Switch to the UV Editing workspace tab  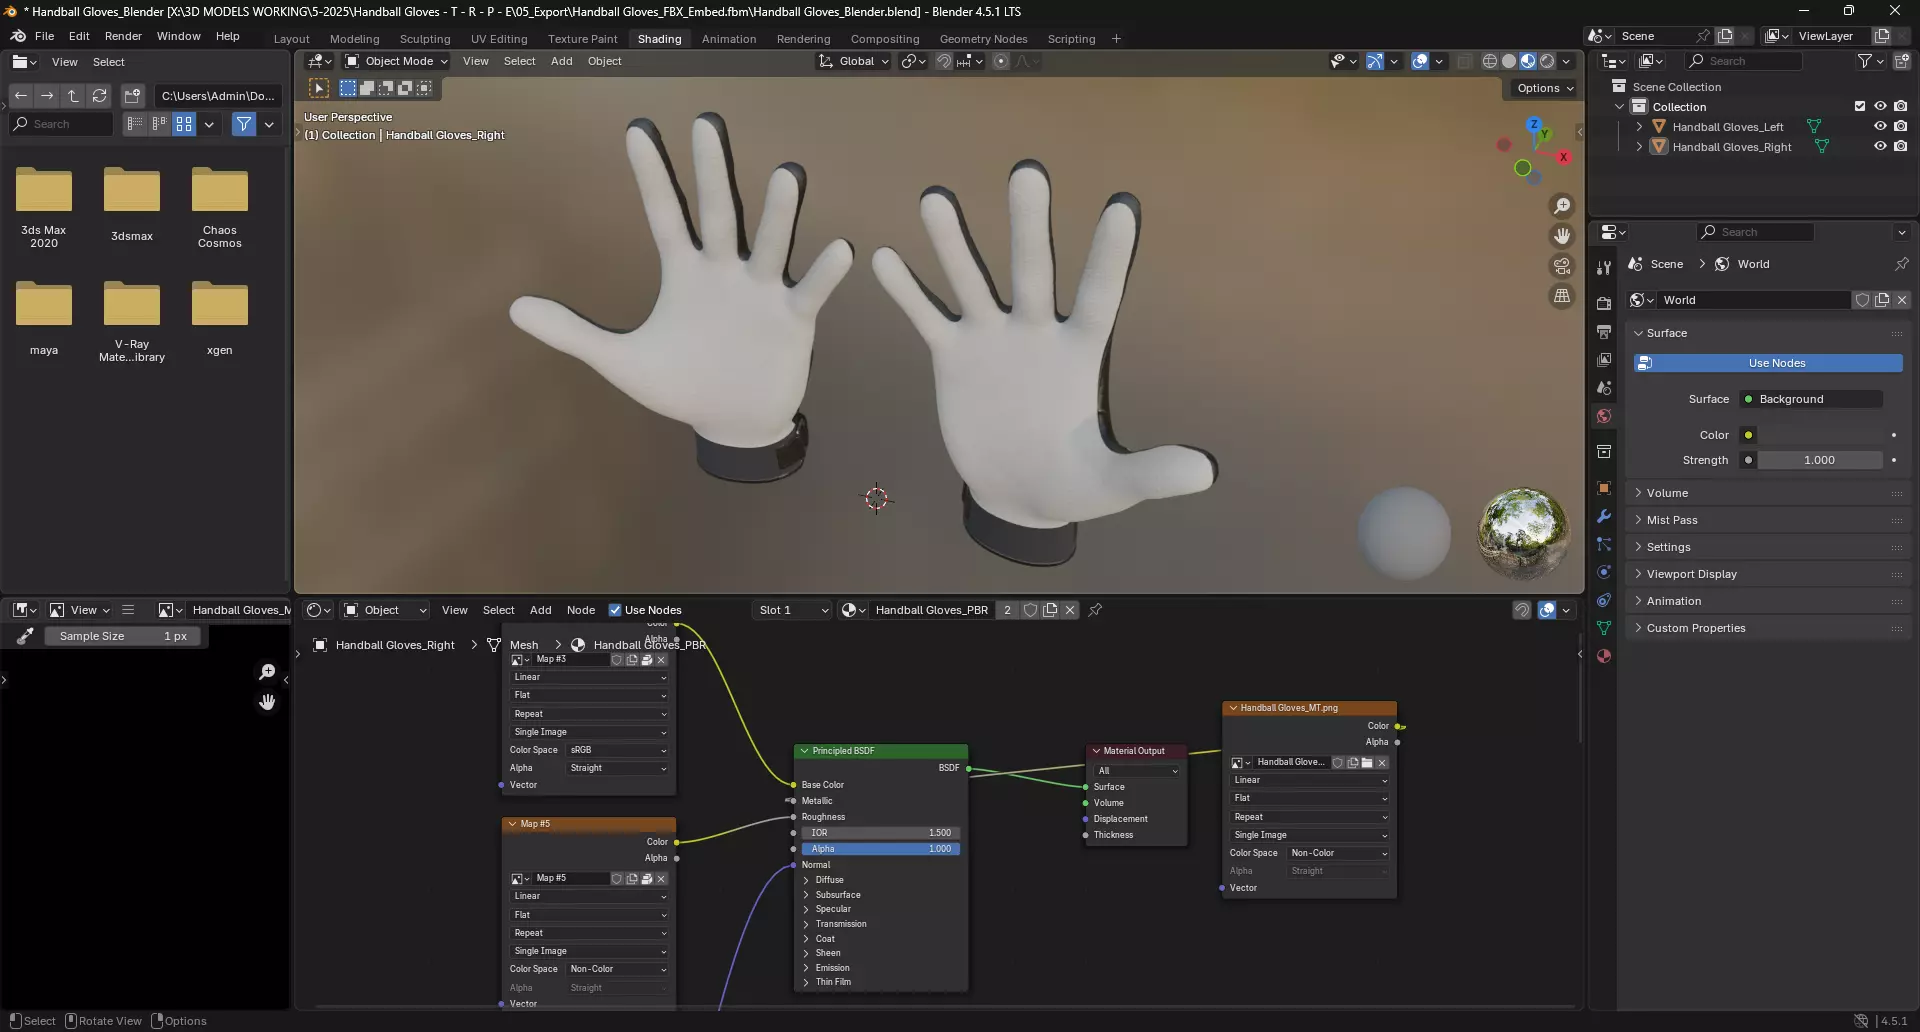[499, 39]
